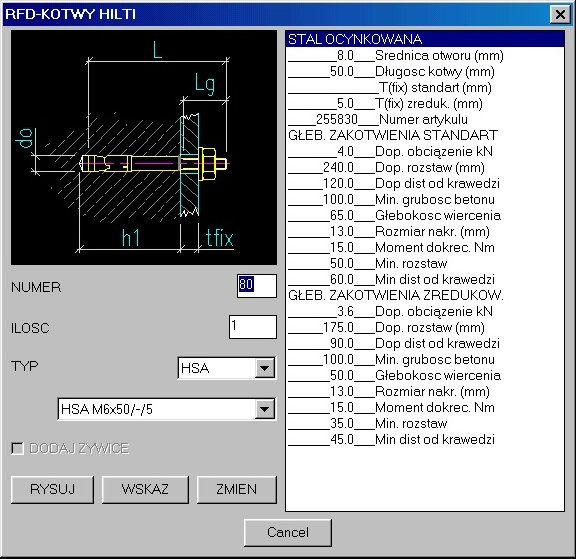Select the 50.0 Długosc kotwy (mm) row
576x559 pixels.
[x=425, y=71]
